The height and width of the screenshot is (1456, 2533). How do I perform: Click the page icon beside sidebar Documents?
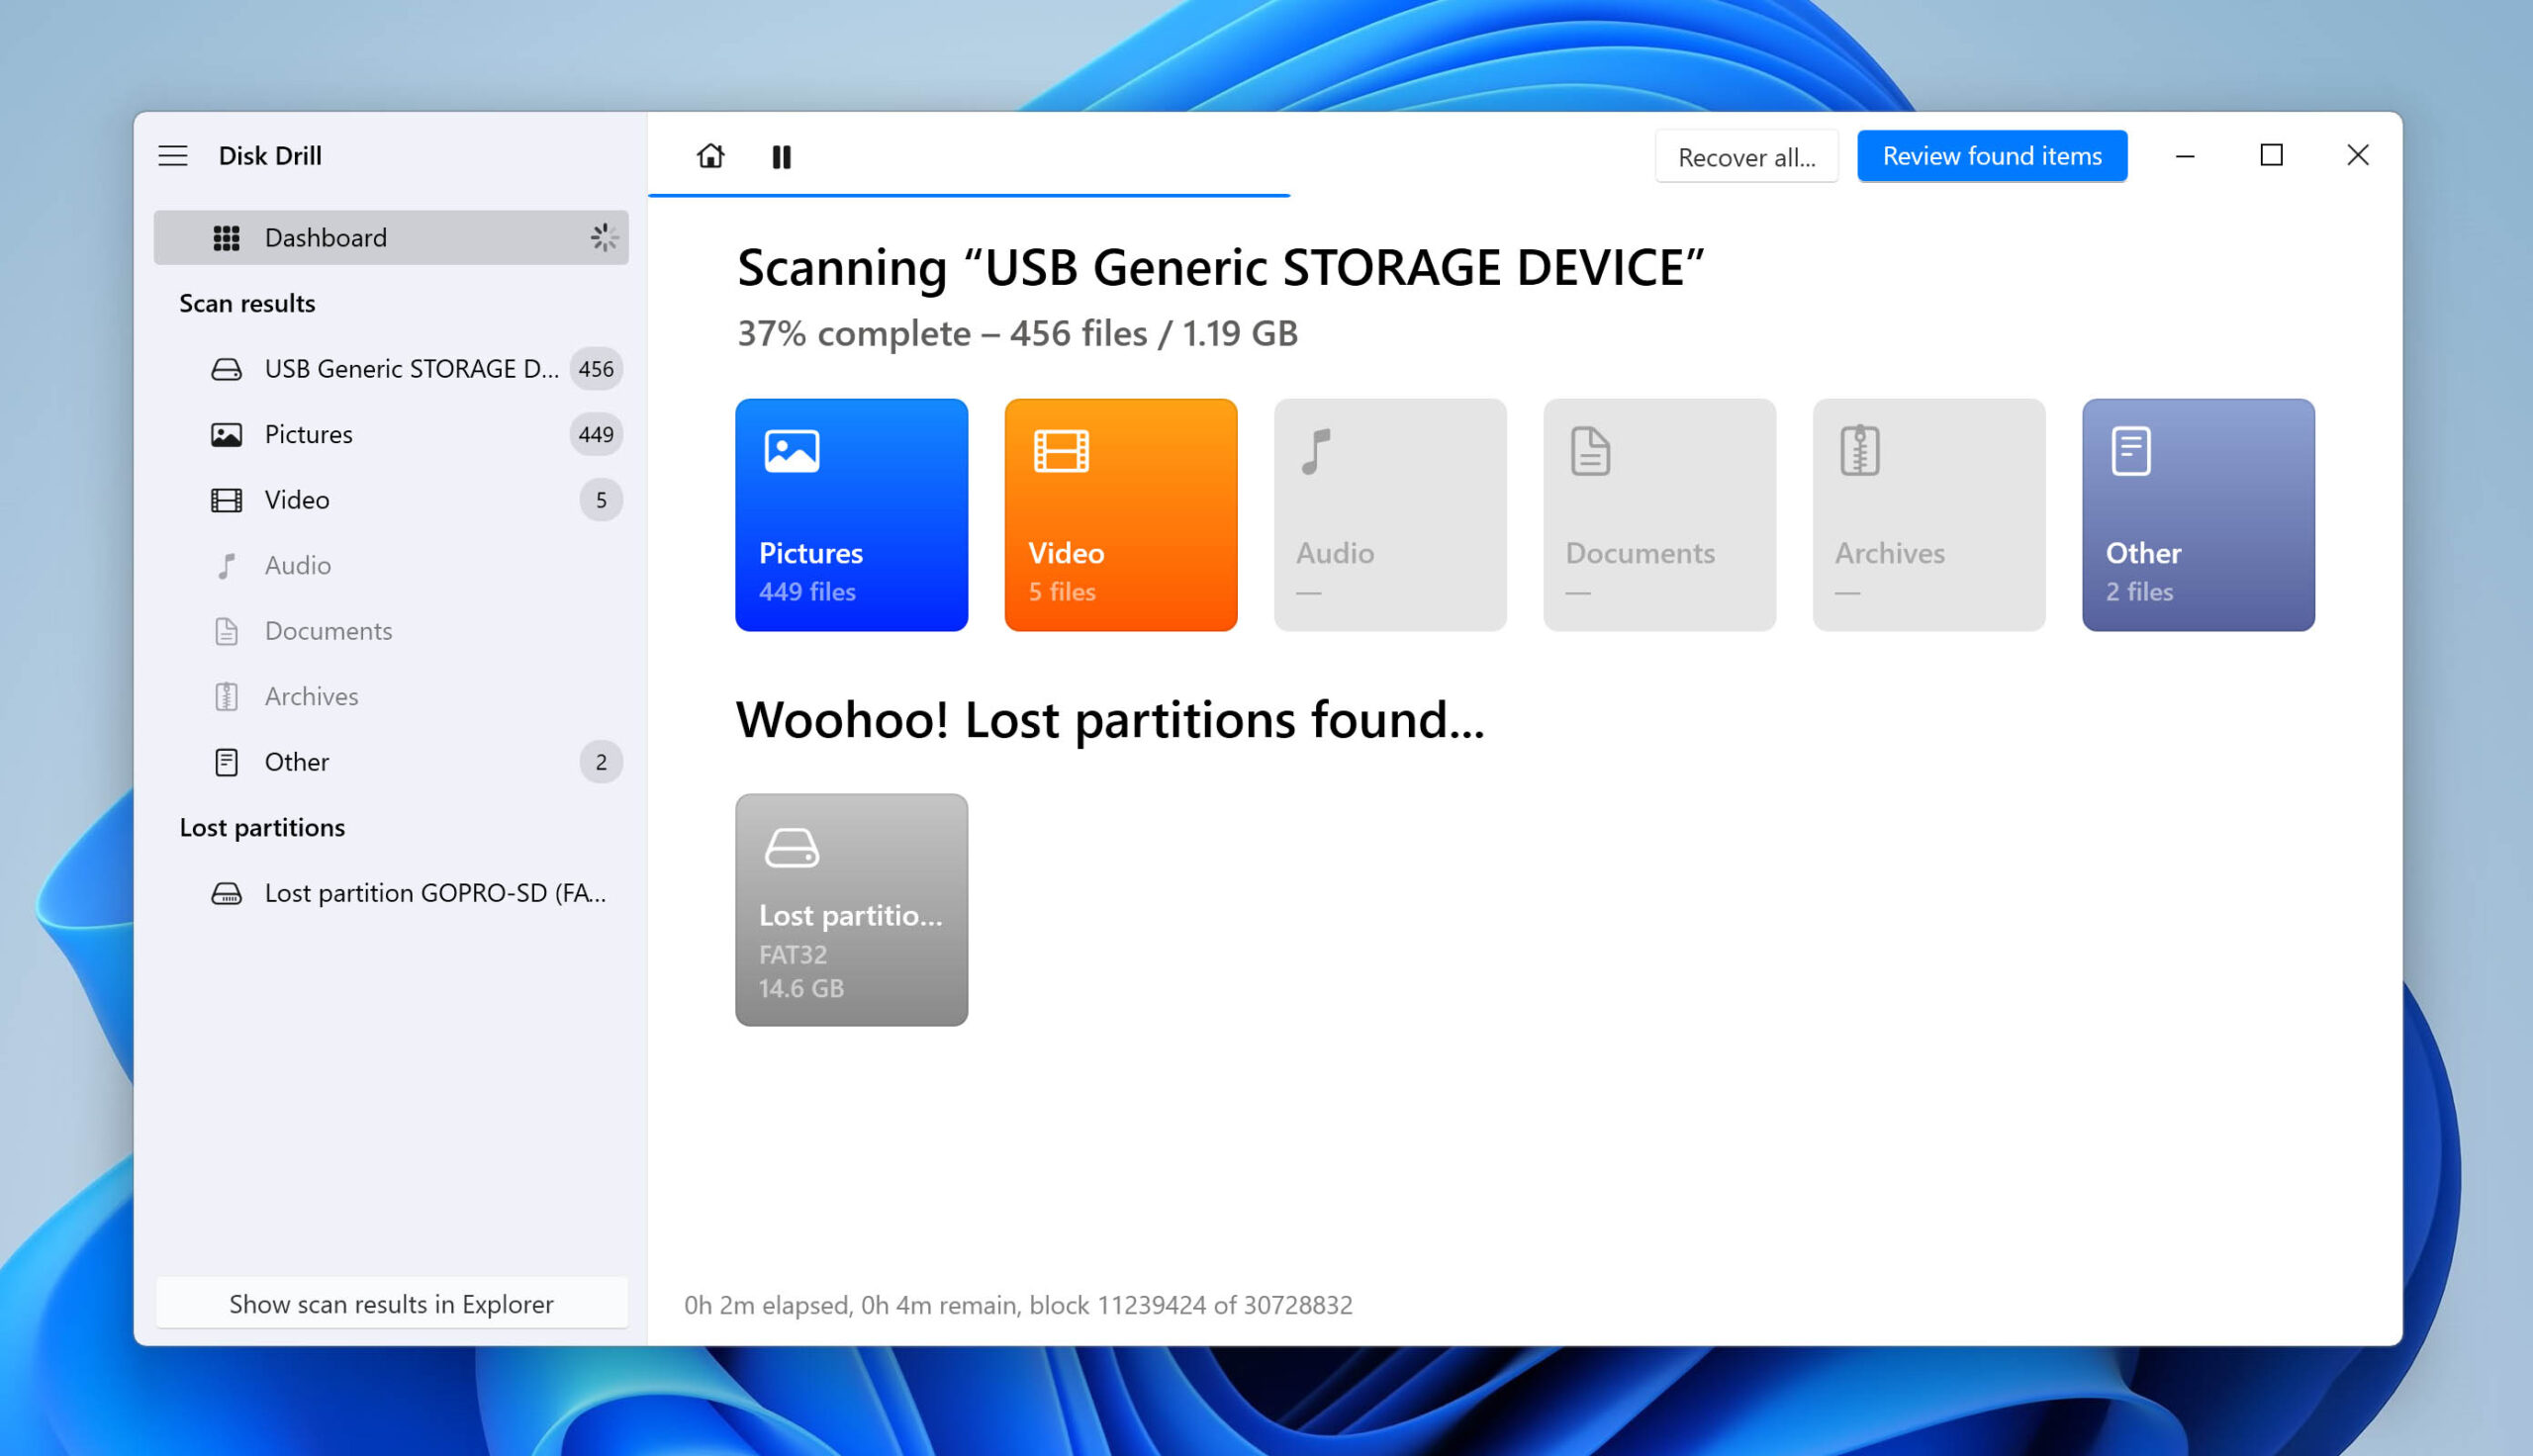click(x=227, y=632)
